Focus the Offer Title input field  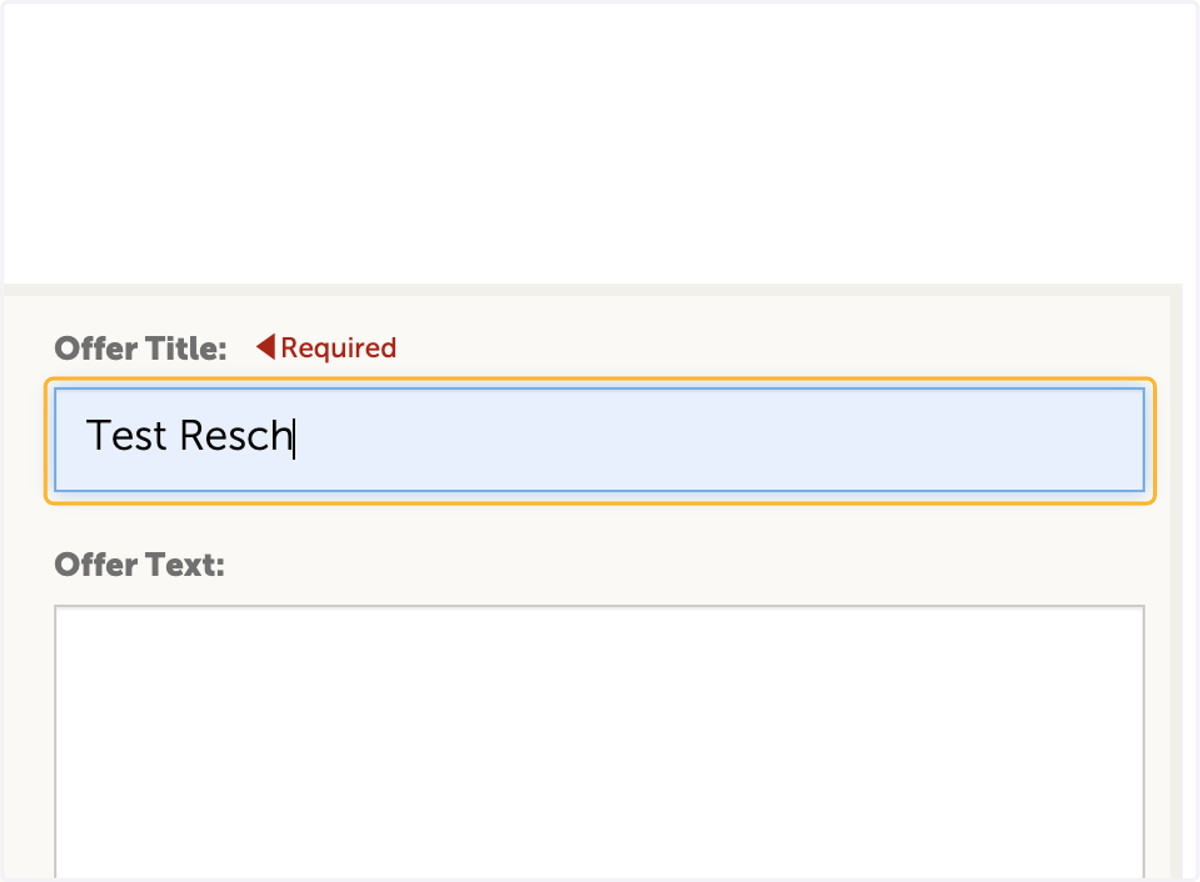pos(599,440)
